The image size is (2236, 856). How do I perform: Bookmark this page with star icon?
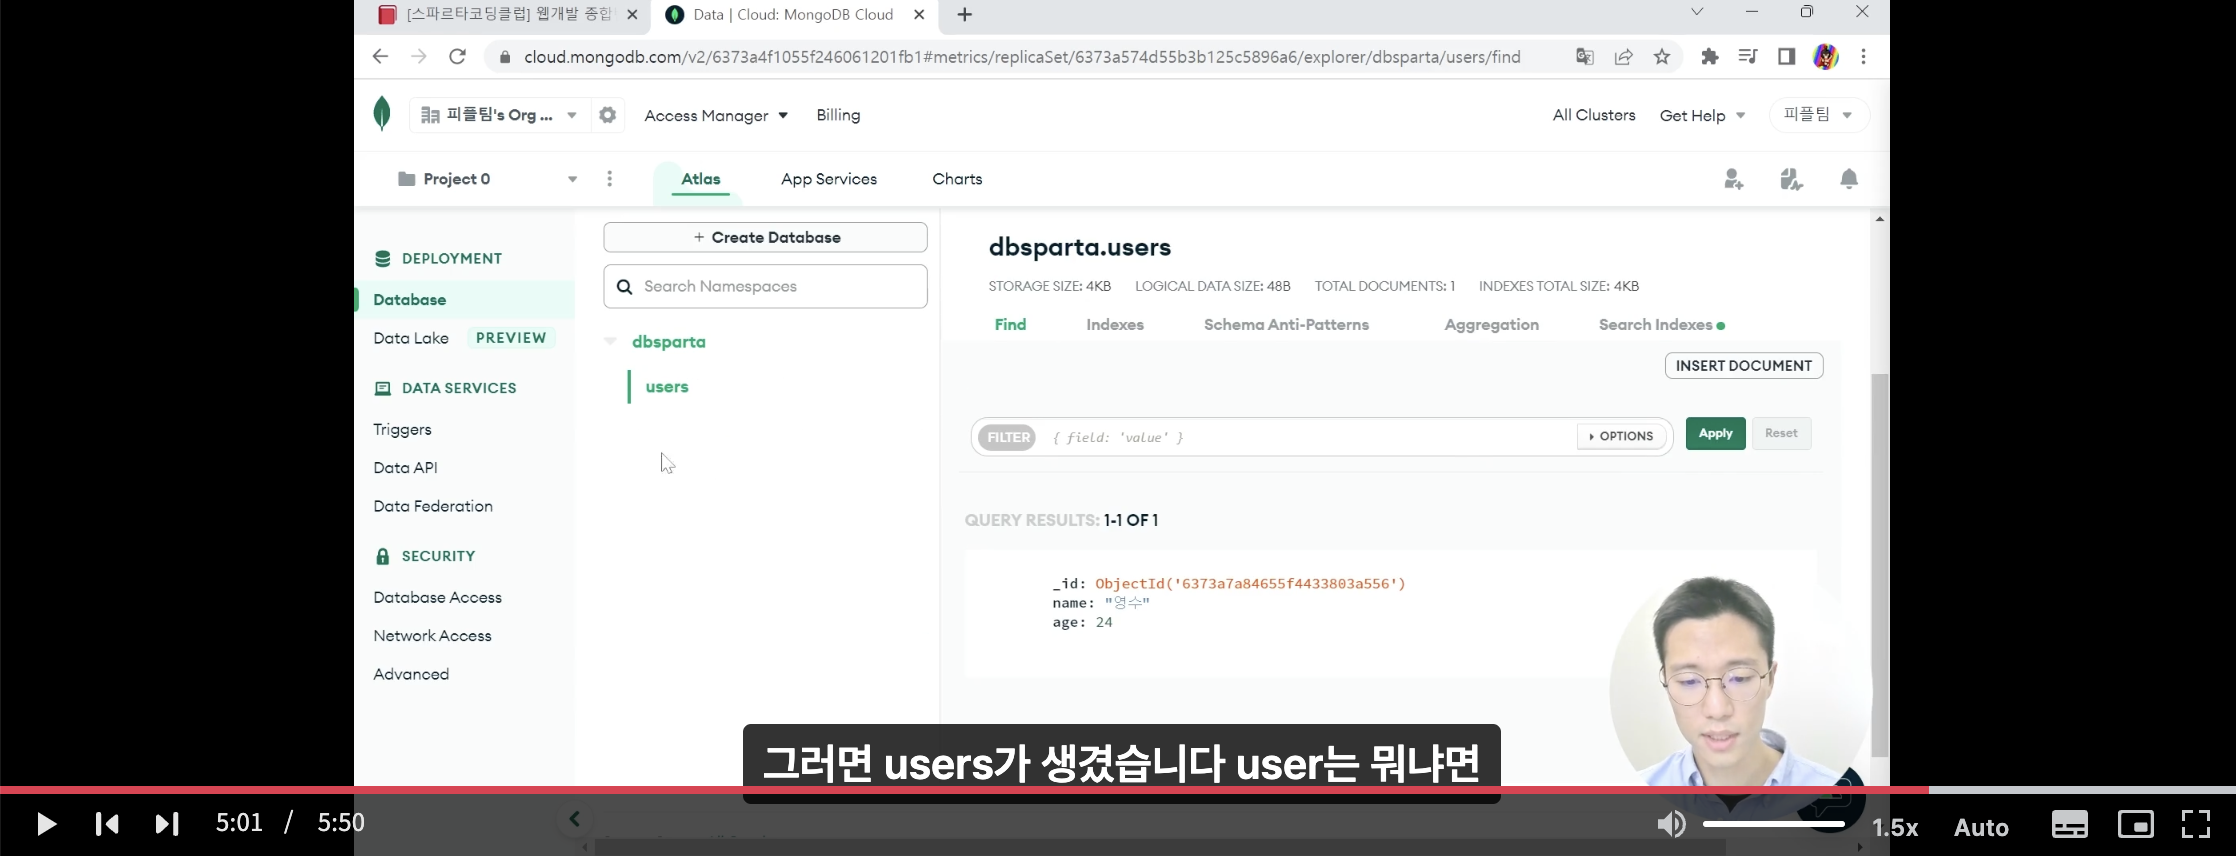click(1662, 57)
